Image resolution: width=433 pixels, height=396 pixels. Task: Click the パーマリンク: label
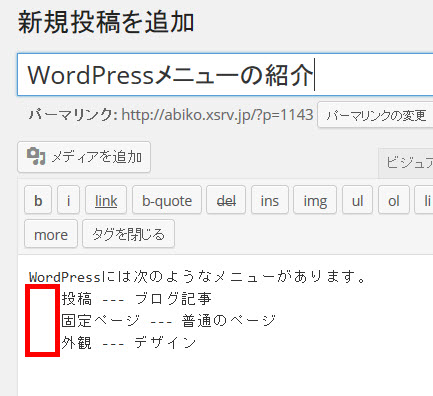[x=73, y=115]
